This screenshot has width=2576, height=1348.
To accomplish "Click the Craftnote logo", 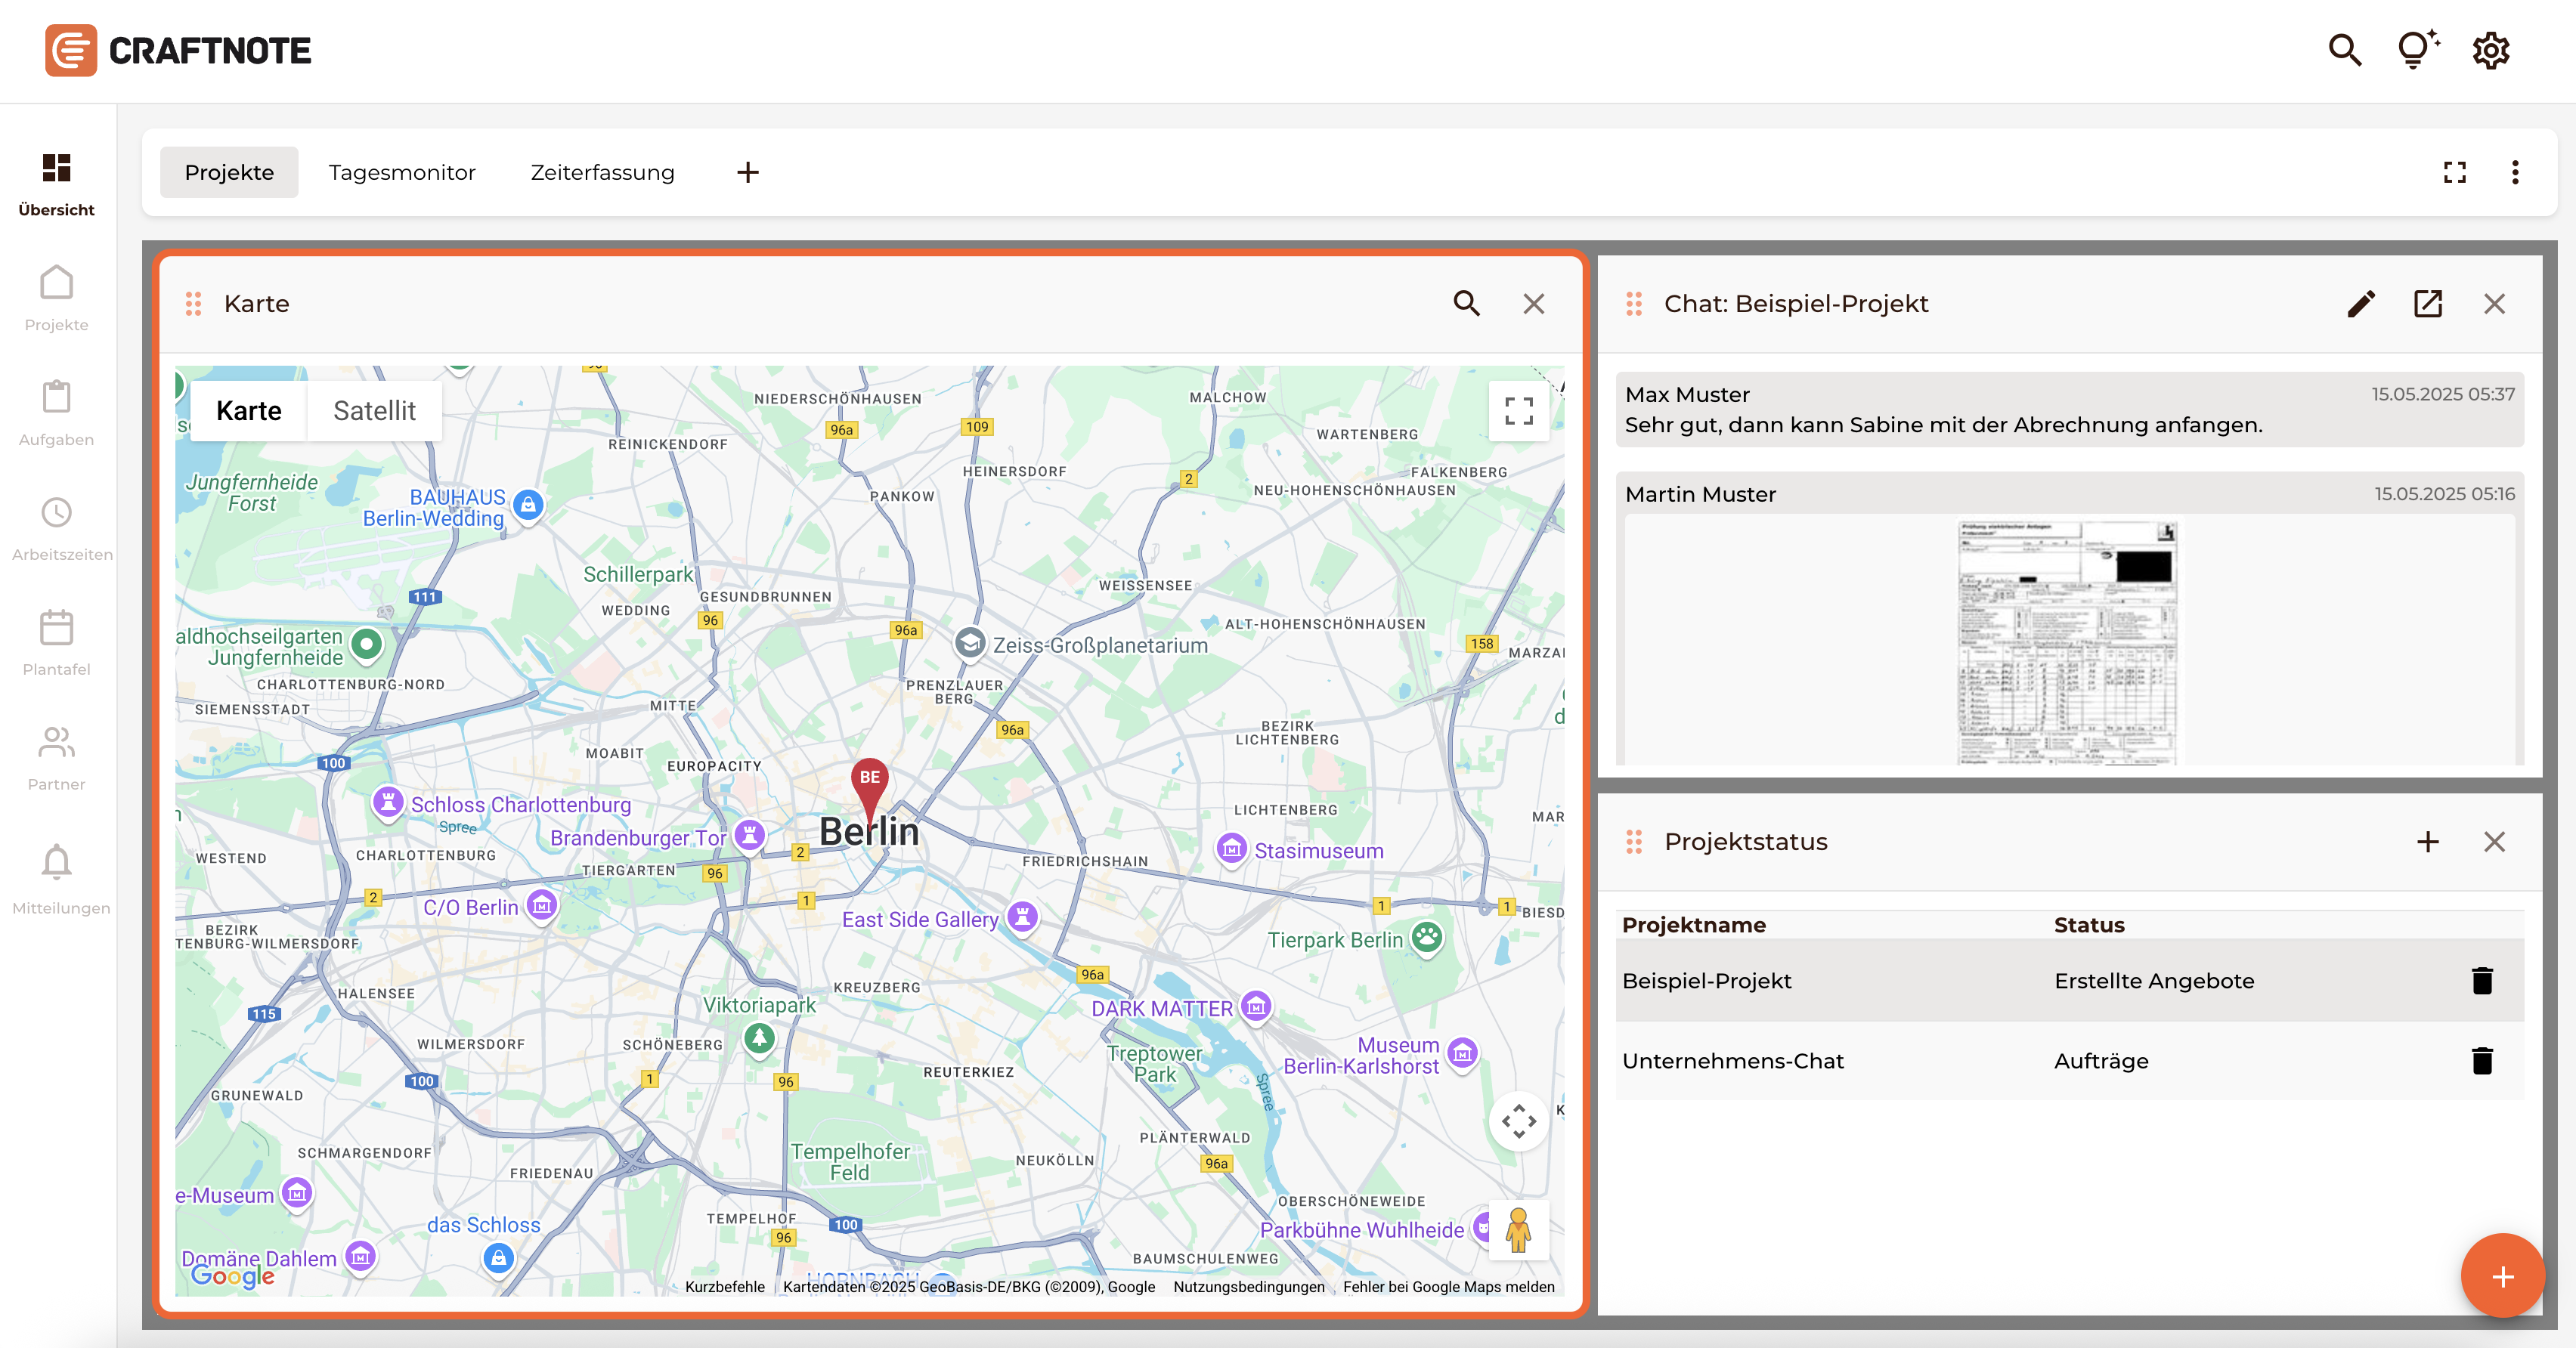I will click(178, 50).
